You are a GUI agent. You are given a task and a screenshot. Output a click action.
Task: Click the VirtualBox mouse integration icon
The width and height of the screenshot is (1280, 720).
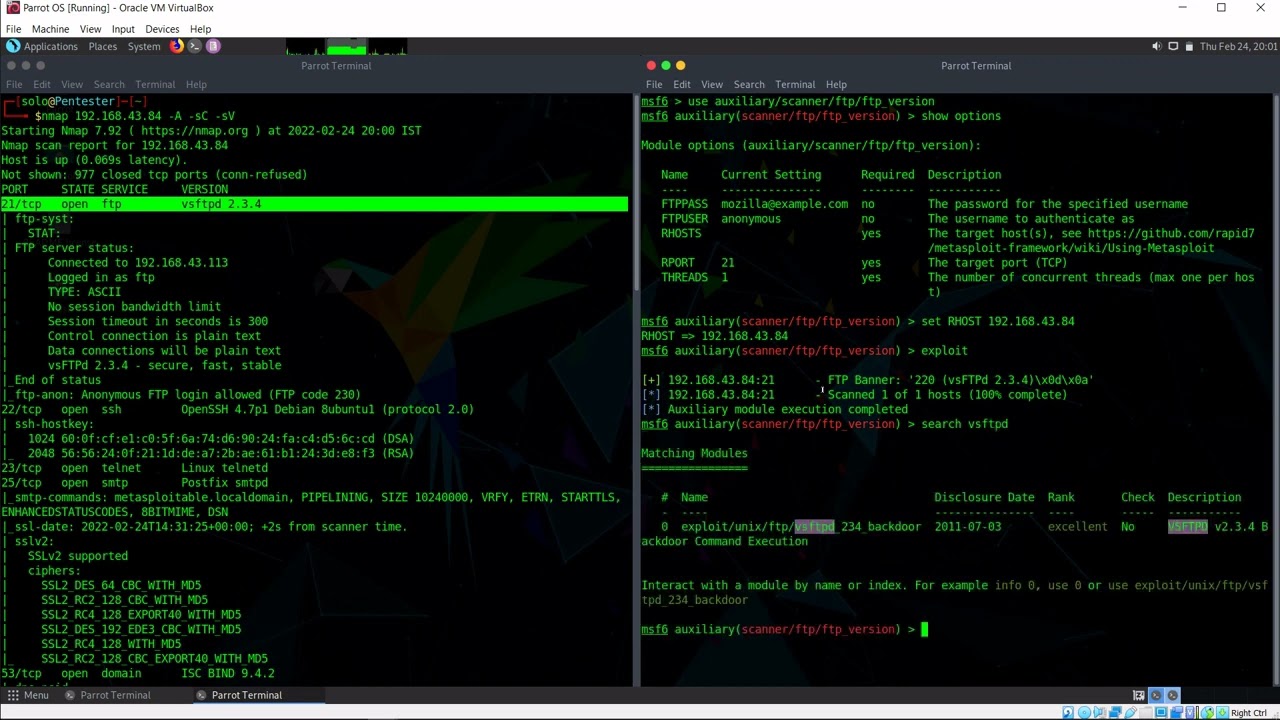(x=1207, y=713)
